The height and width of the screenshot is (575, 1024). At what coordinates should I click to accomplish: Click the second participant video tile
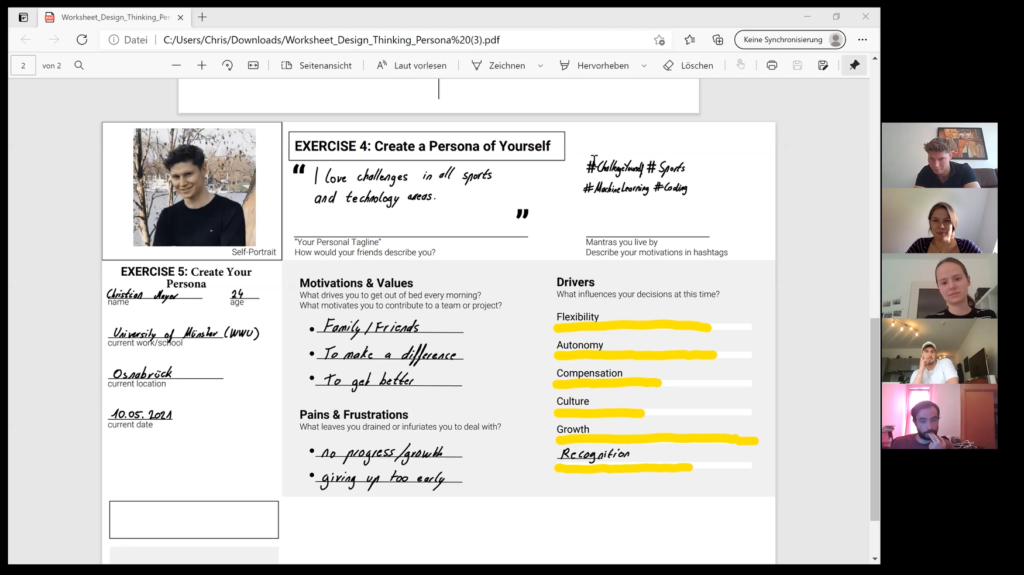coord(940,221)
